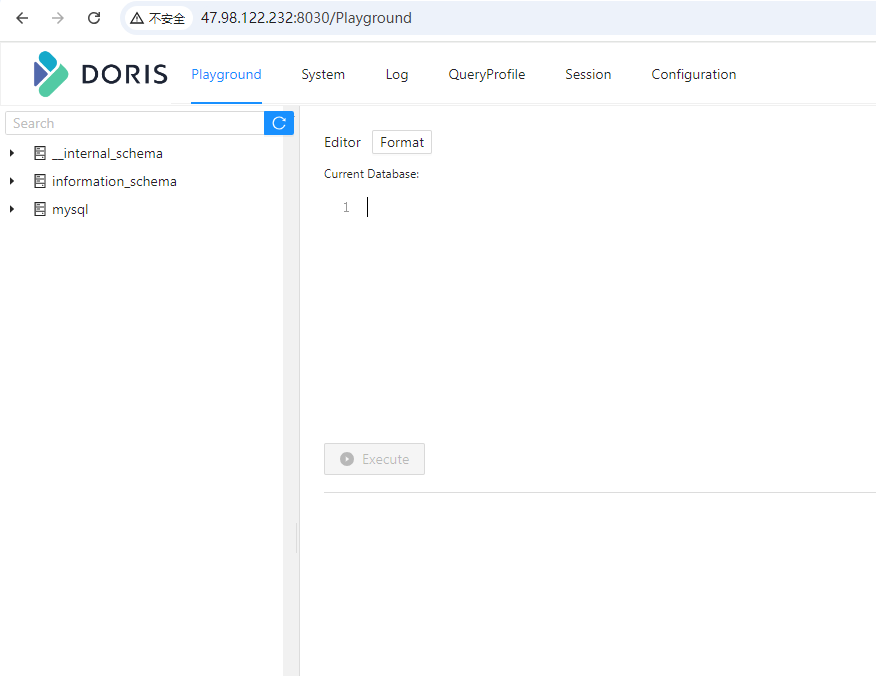
Task: Click the browser back arrow
Action: coord(22,18)
